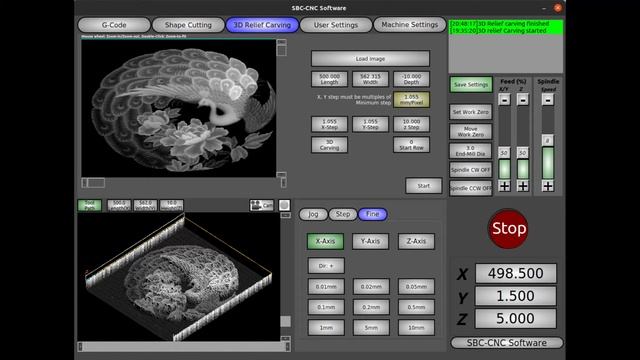The height and width of the screenshot is (360, 640).
Task: Pick the 1mm step size
Action: [x=326, y=327]
